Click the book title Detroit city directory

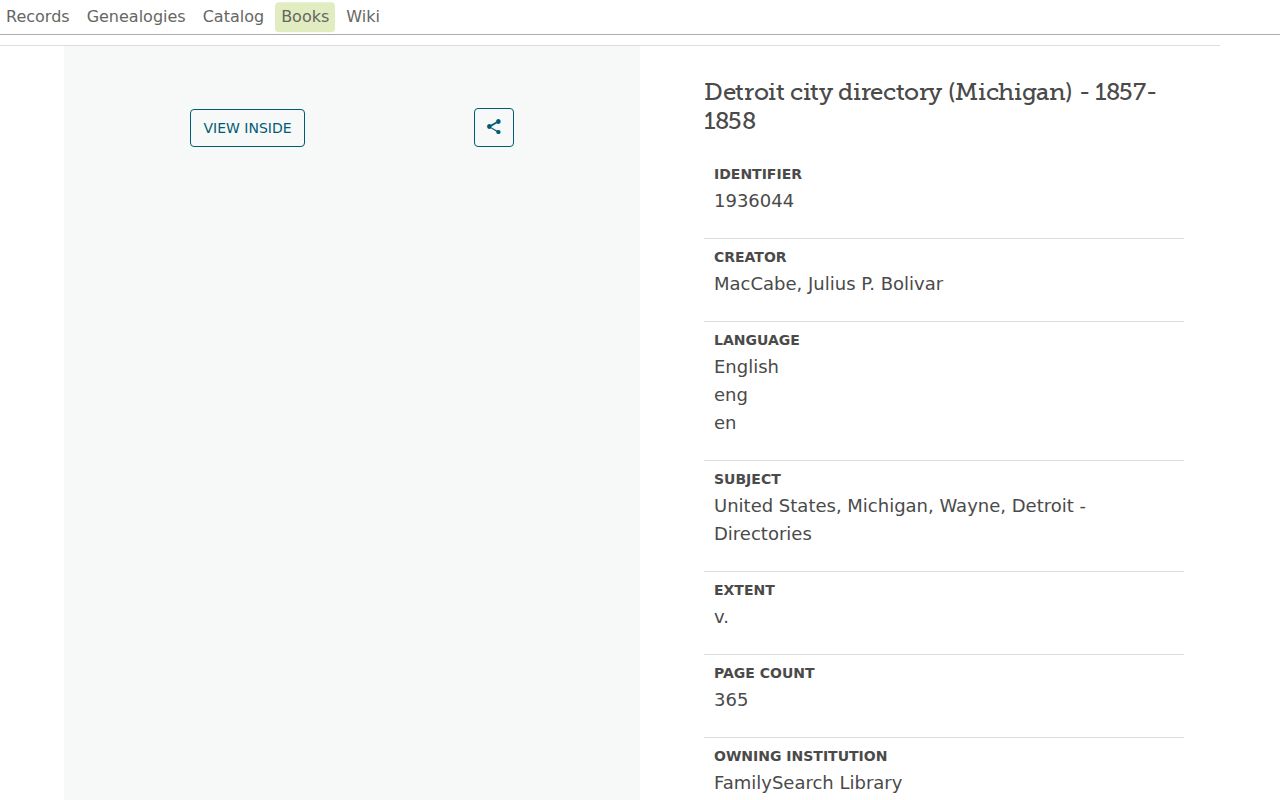[930, 106]
